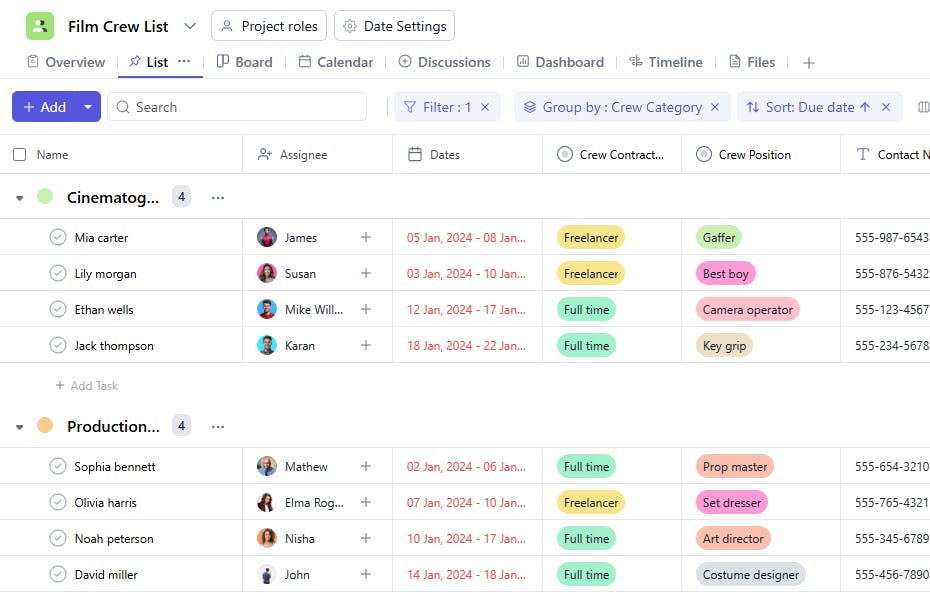Remove the Filter chip with its X
Screen dimensions: 930x600
click(485, 107)
